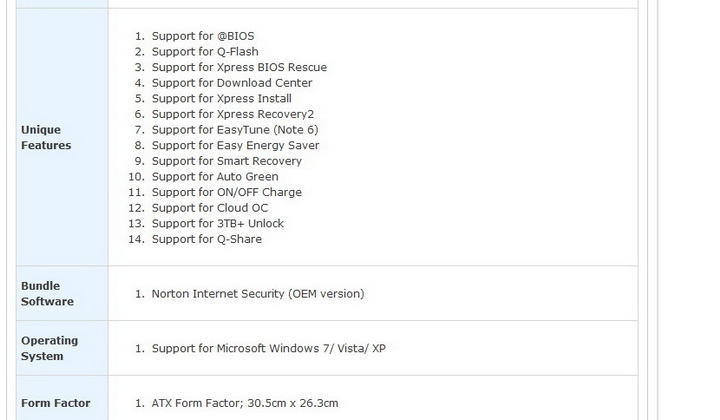Viewport: 720px width, 420px height.
Task: Click the "Bundle Software" row header
Action: coord(47,293)
